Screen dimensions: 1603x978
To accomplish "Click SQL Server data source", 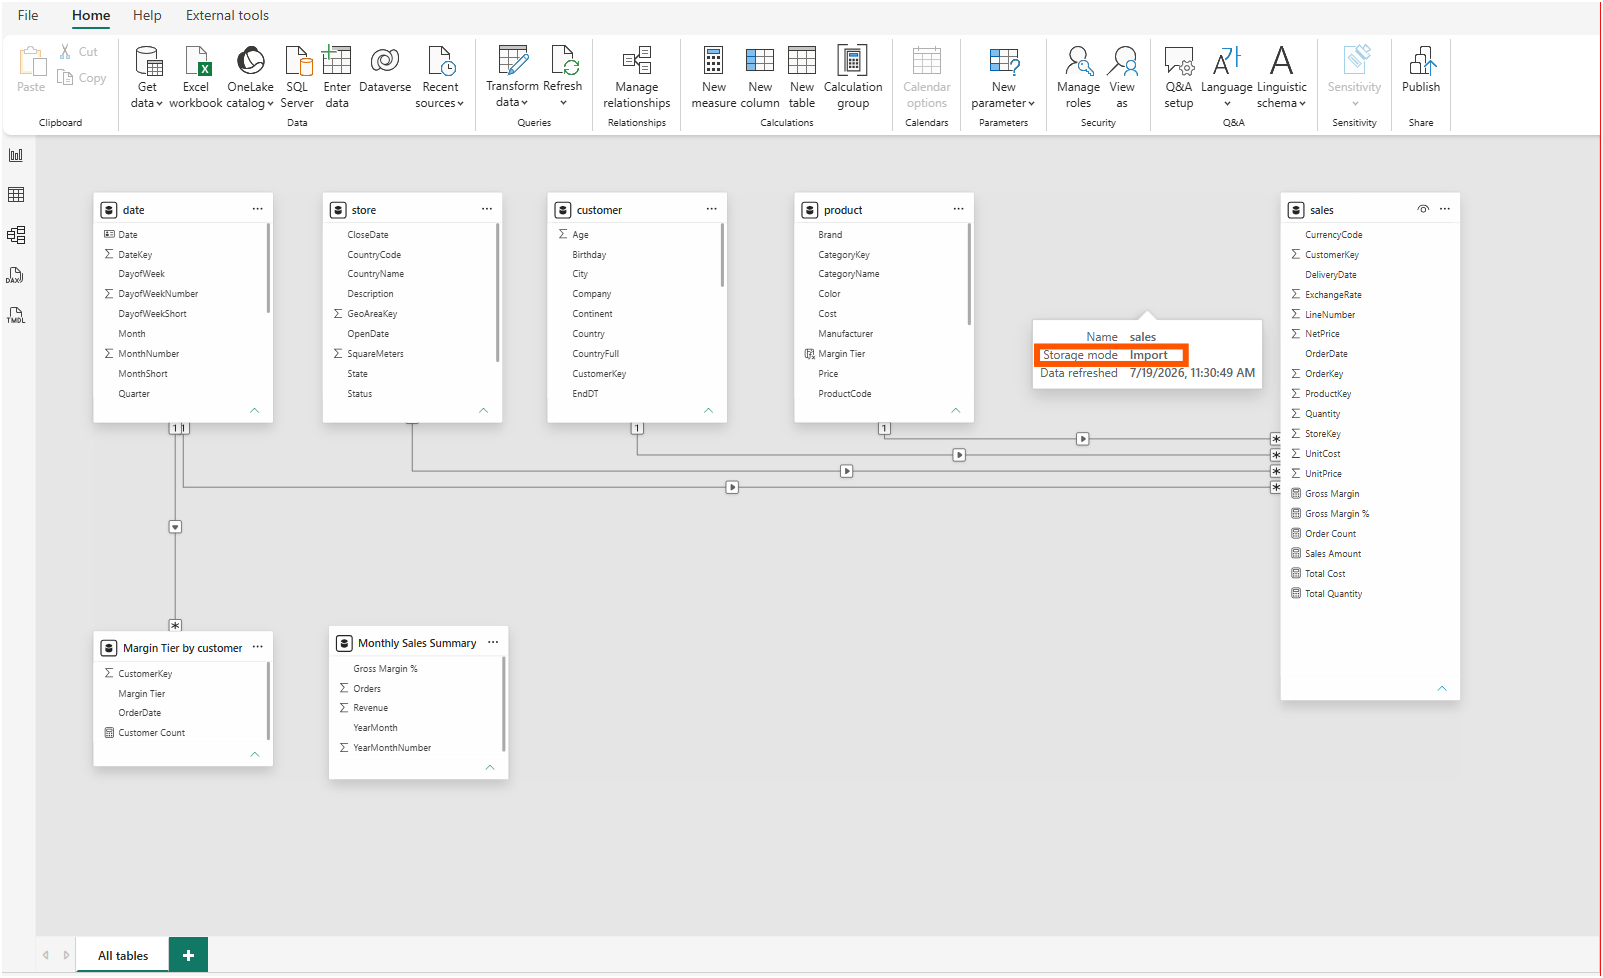I will tap(297, 77).
